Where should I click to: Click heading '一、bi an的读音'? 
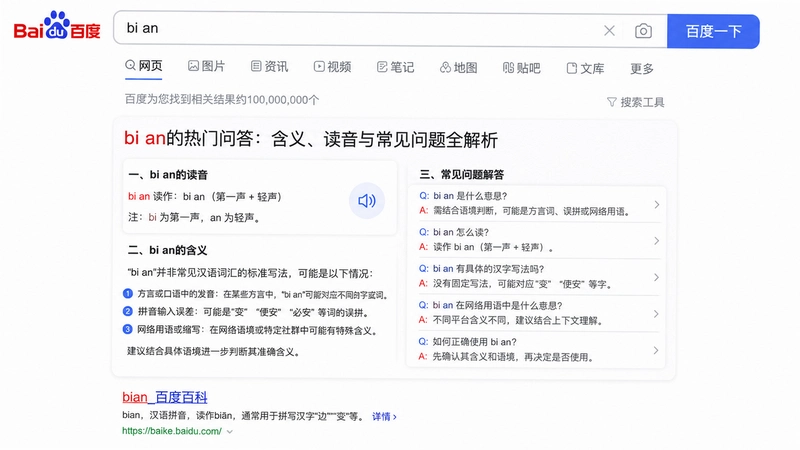[168, 175]
